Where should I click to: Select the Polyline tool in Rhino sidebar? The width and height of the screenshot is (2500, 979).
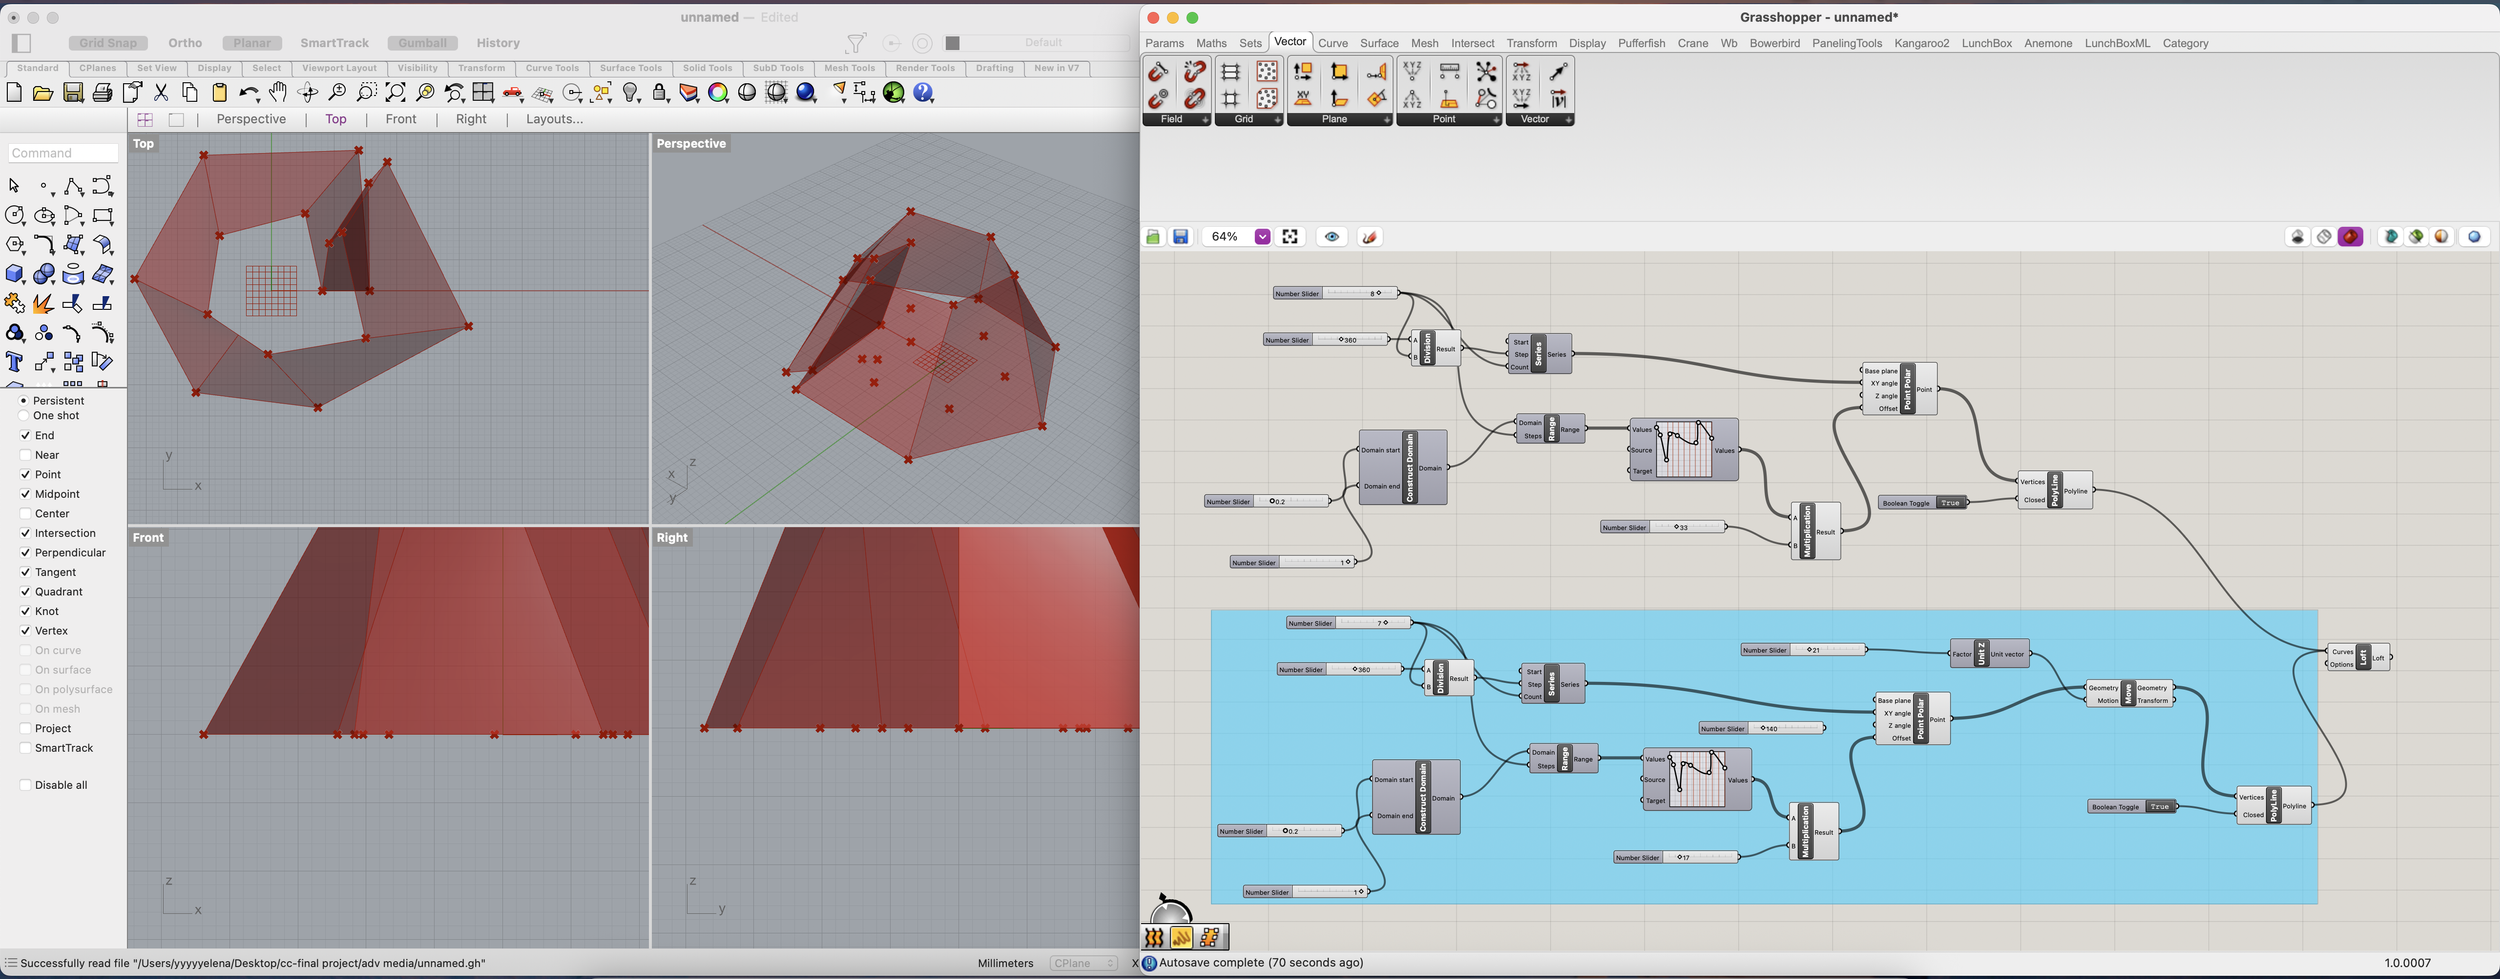(x=73, y=187)
